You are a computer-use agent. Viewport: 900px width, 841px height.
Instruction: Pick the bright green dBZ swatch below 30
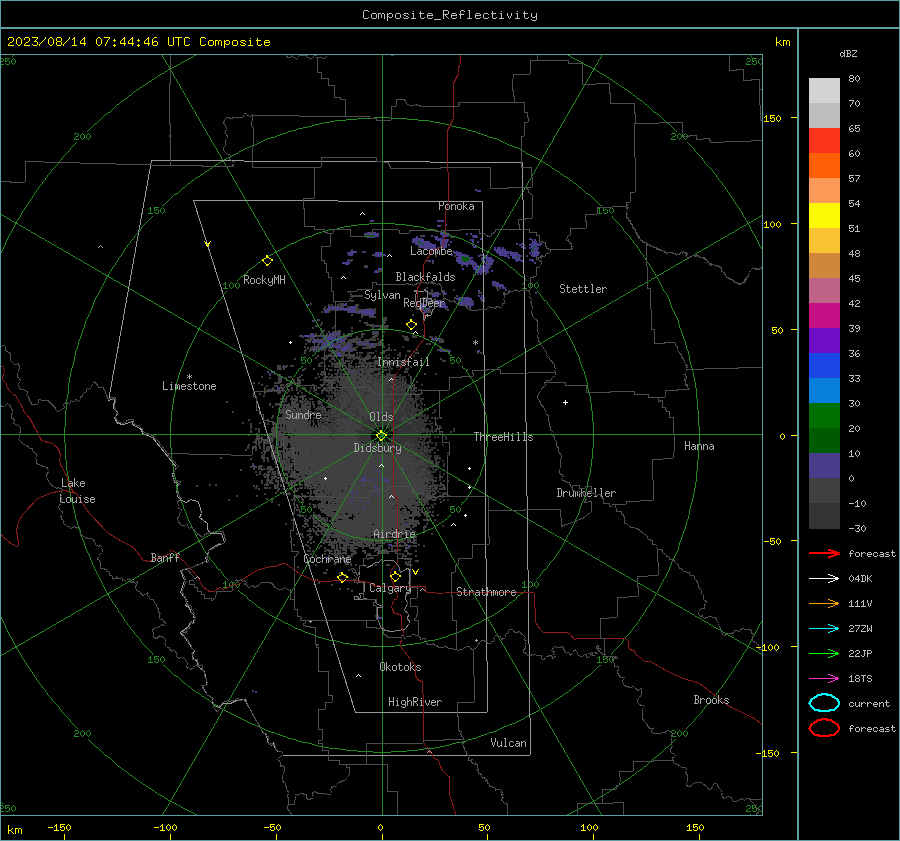tap(824, 416)
